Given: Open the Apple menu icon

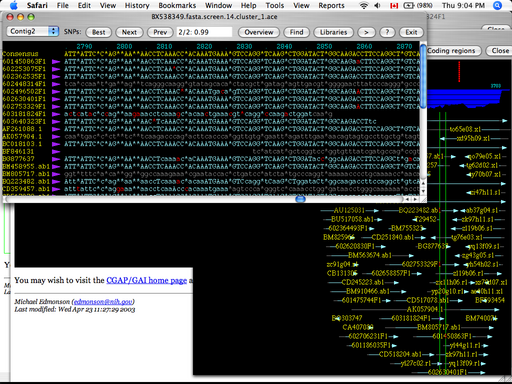Looking at the screenshot, I should pos(14,5).
